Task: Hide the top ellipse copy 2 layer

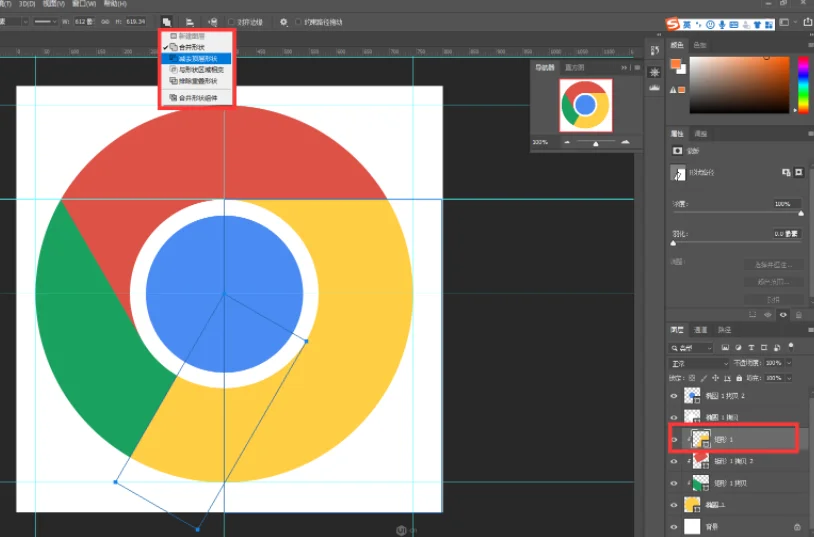Action: click(674, 396)
